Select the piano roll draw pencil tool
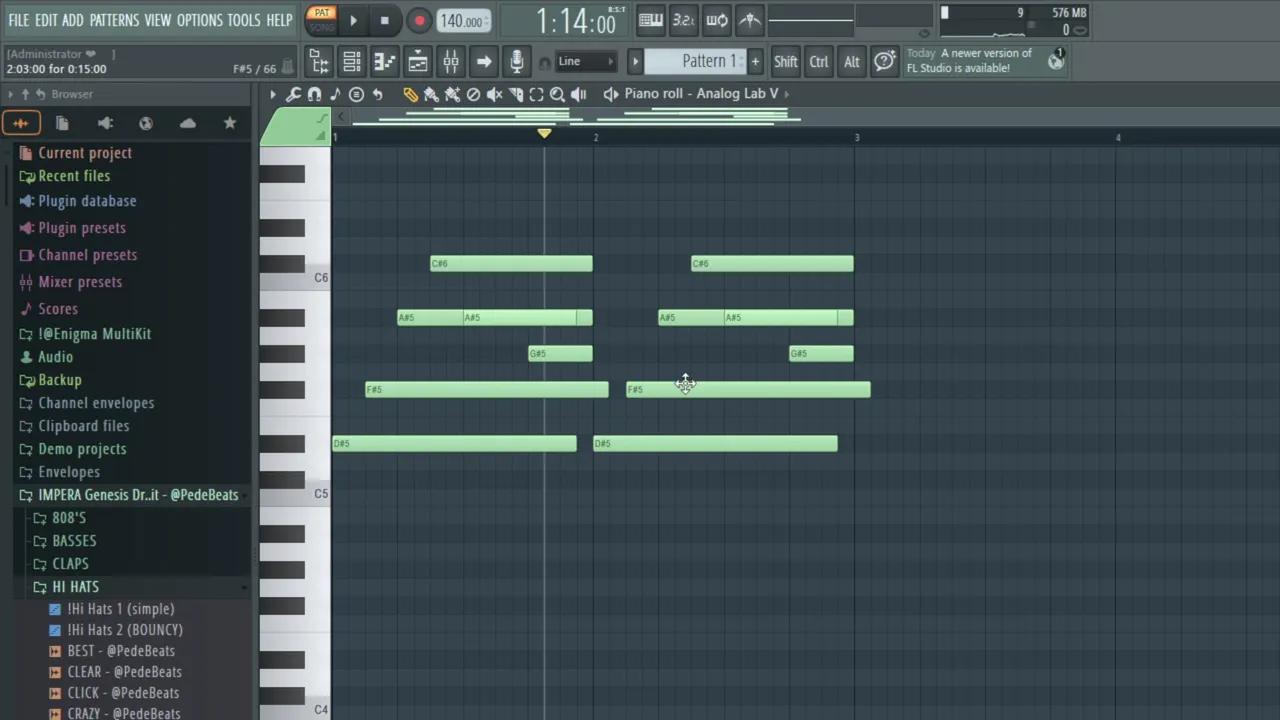The image size is (1280, 720). 410,94
